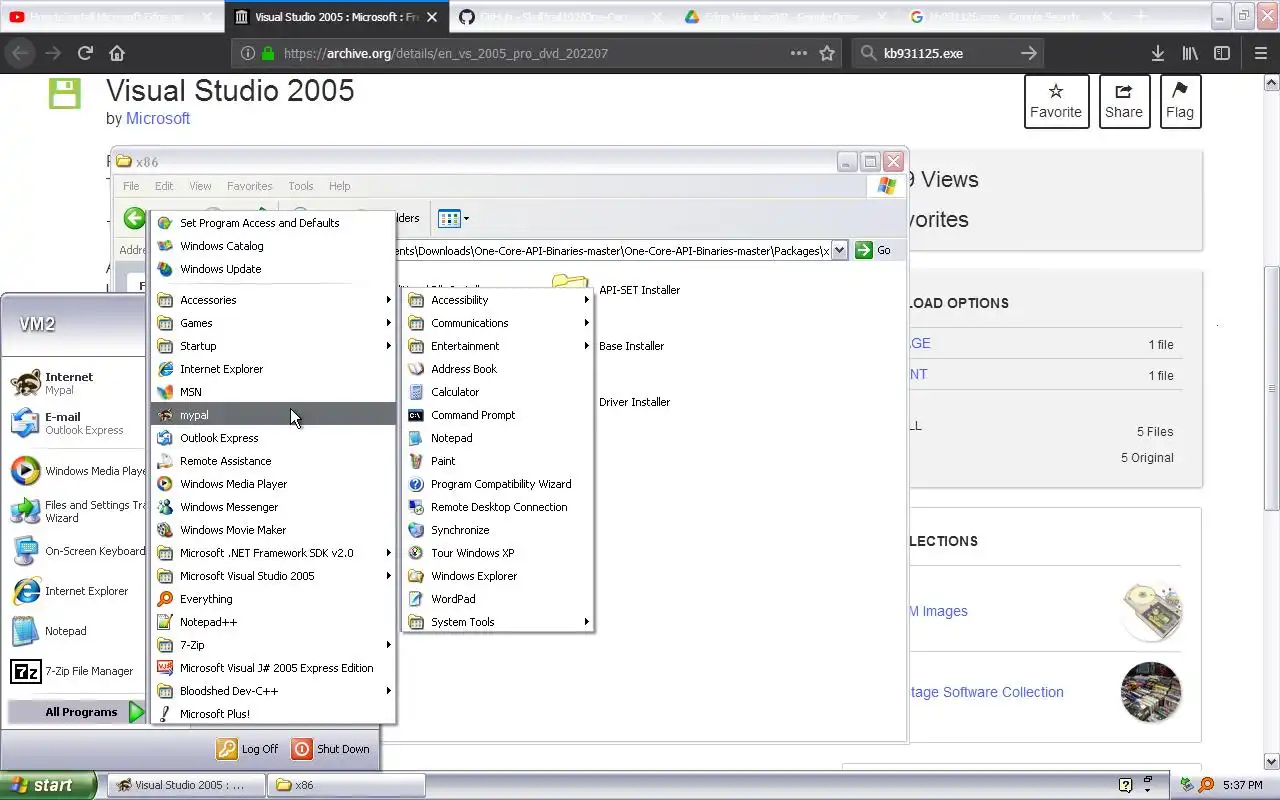This screenshot has height=800, width=1280.
Task: Launch Program Compatibility Wizard
Action: (498, 484)
